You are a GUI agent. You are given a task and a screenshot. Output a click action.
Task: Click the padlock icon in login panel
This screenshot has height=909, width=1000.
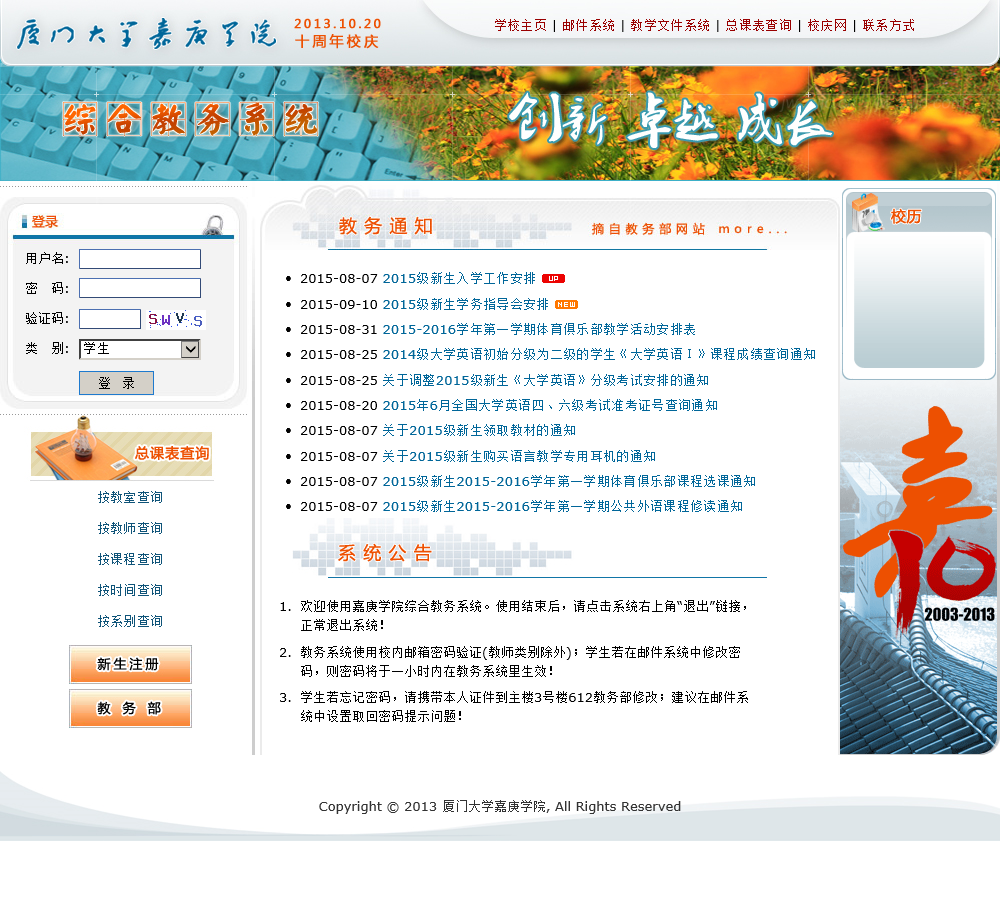(214, 225)
